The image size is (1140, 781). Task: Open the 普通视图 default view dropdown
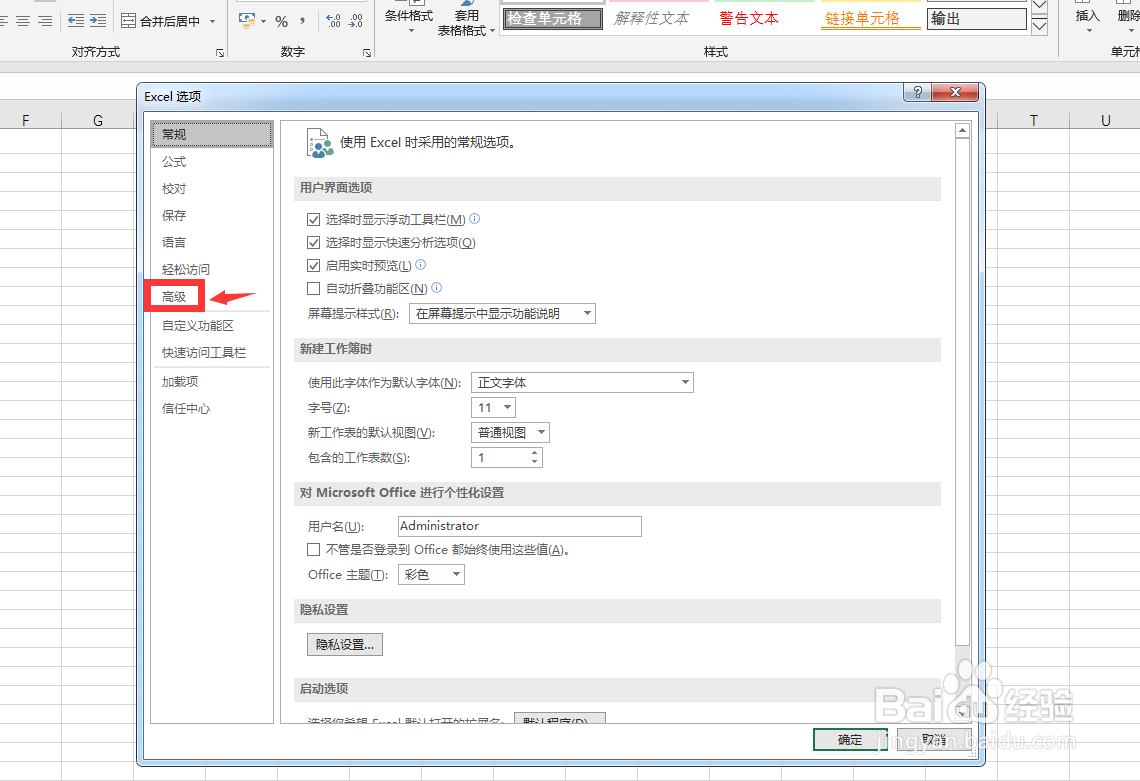tap(510, 433)
